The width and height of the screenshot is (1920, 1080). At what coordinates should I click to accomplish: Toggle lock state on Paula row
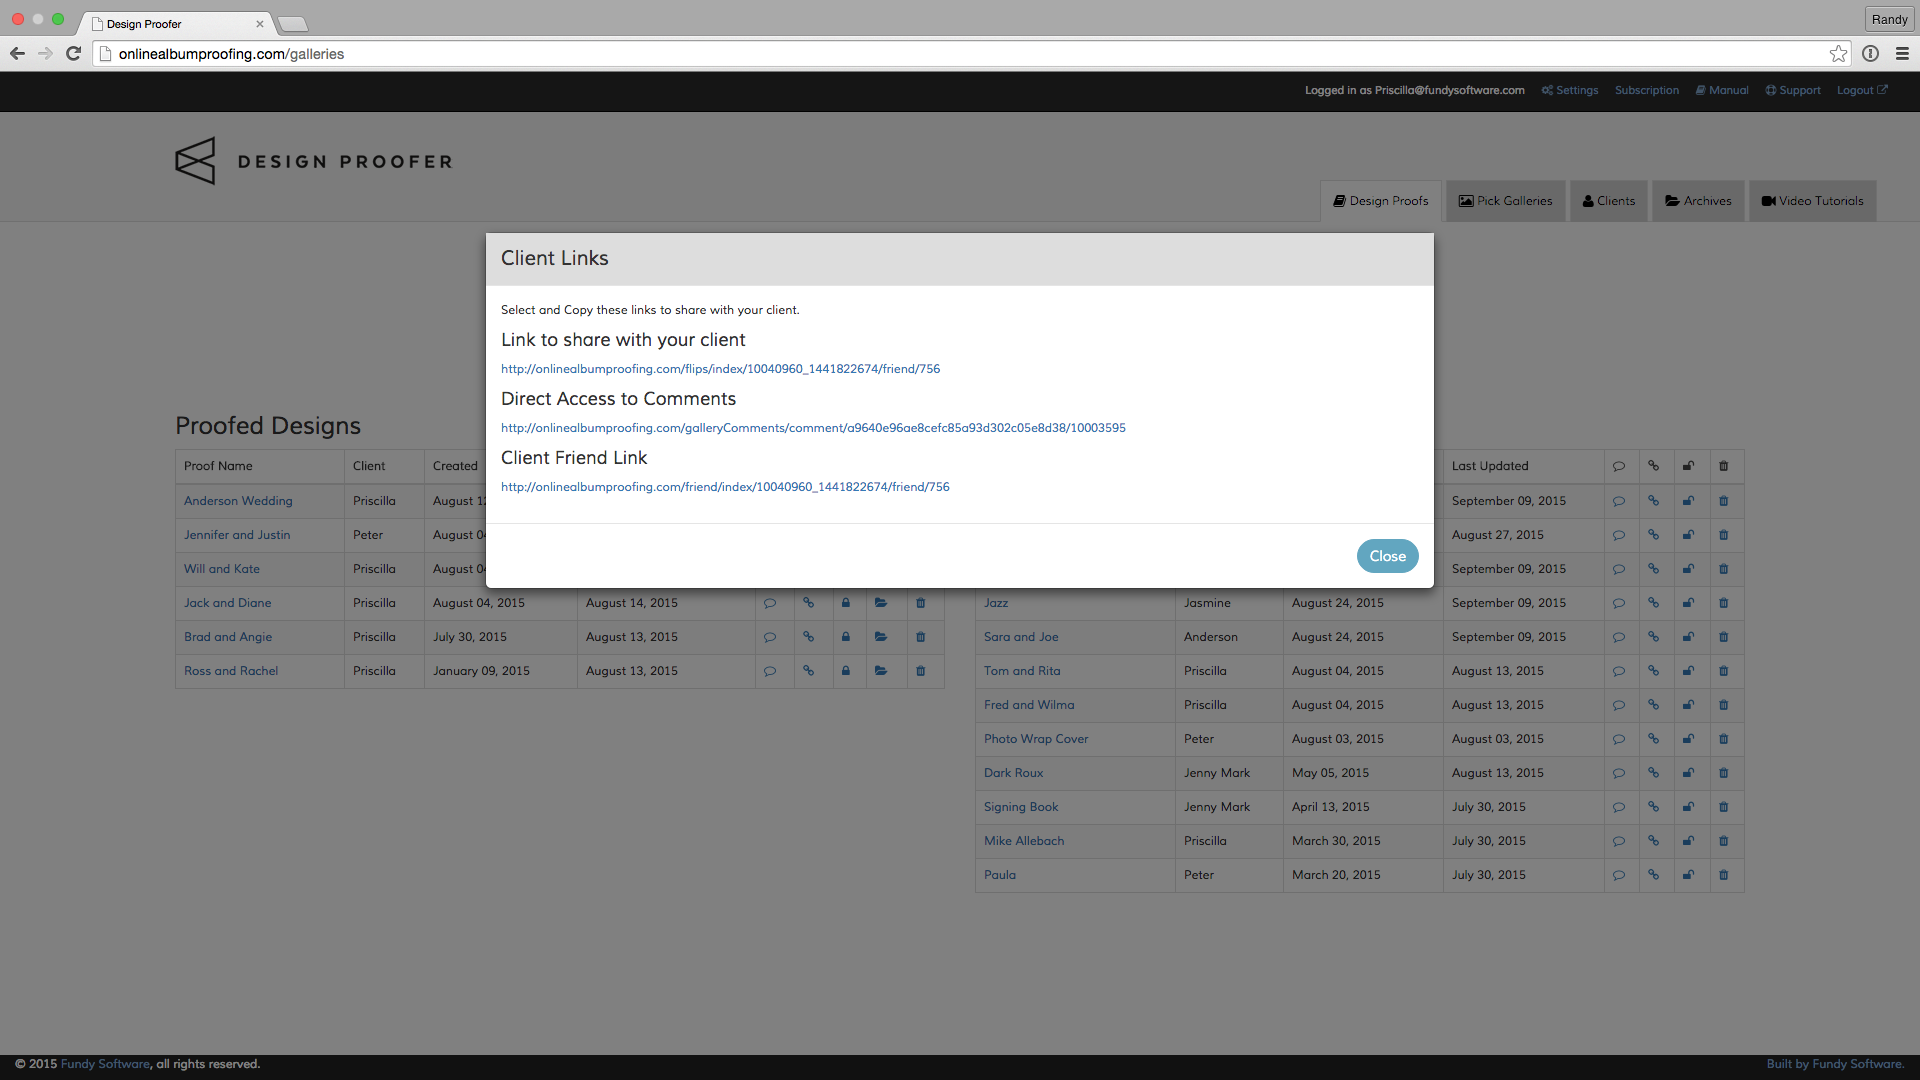(x=1688, y=875)
